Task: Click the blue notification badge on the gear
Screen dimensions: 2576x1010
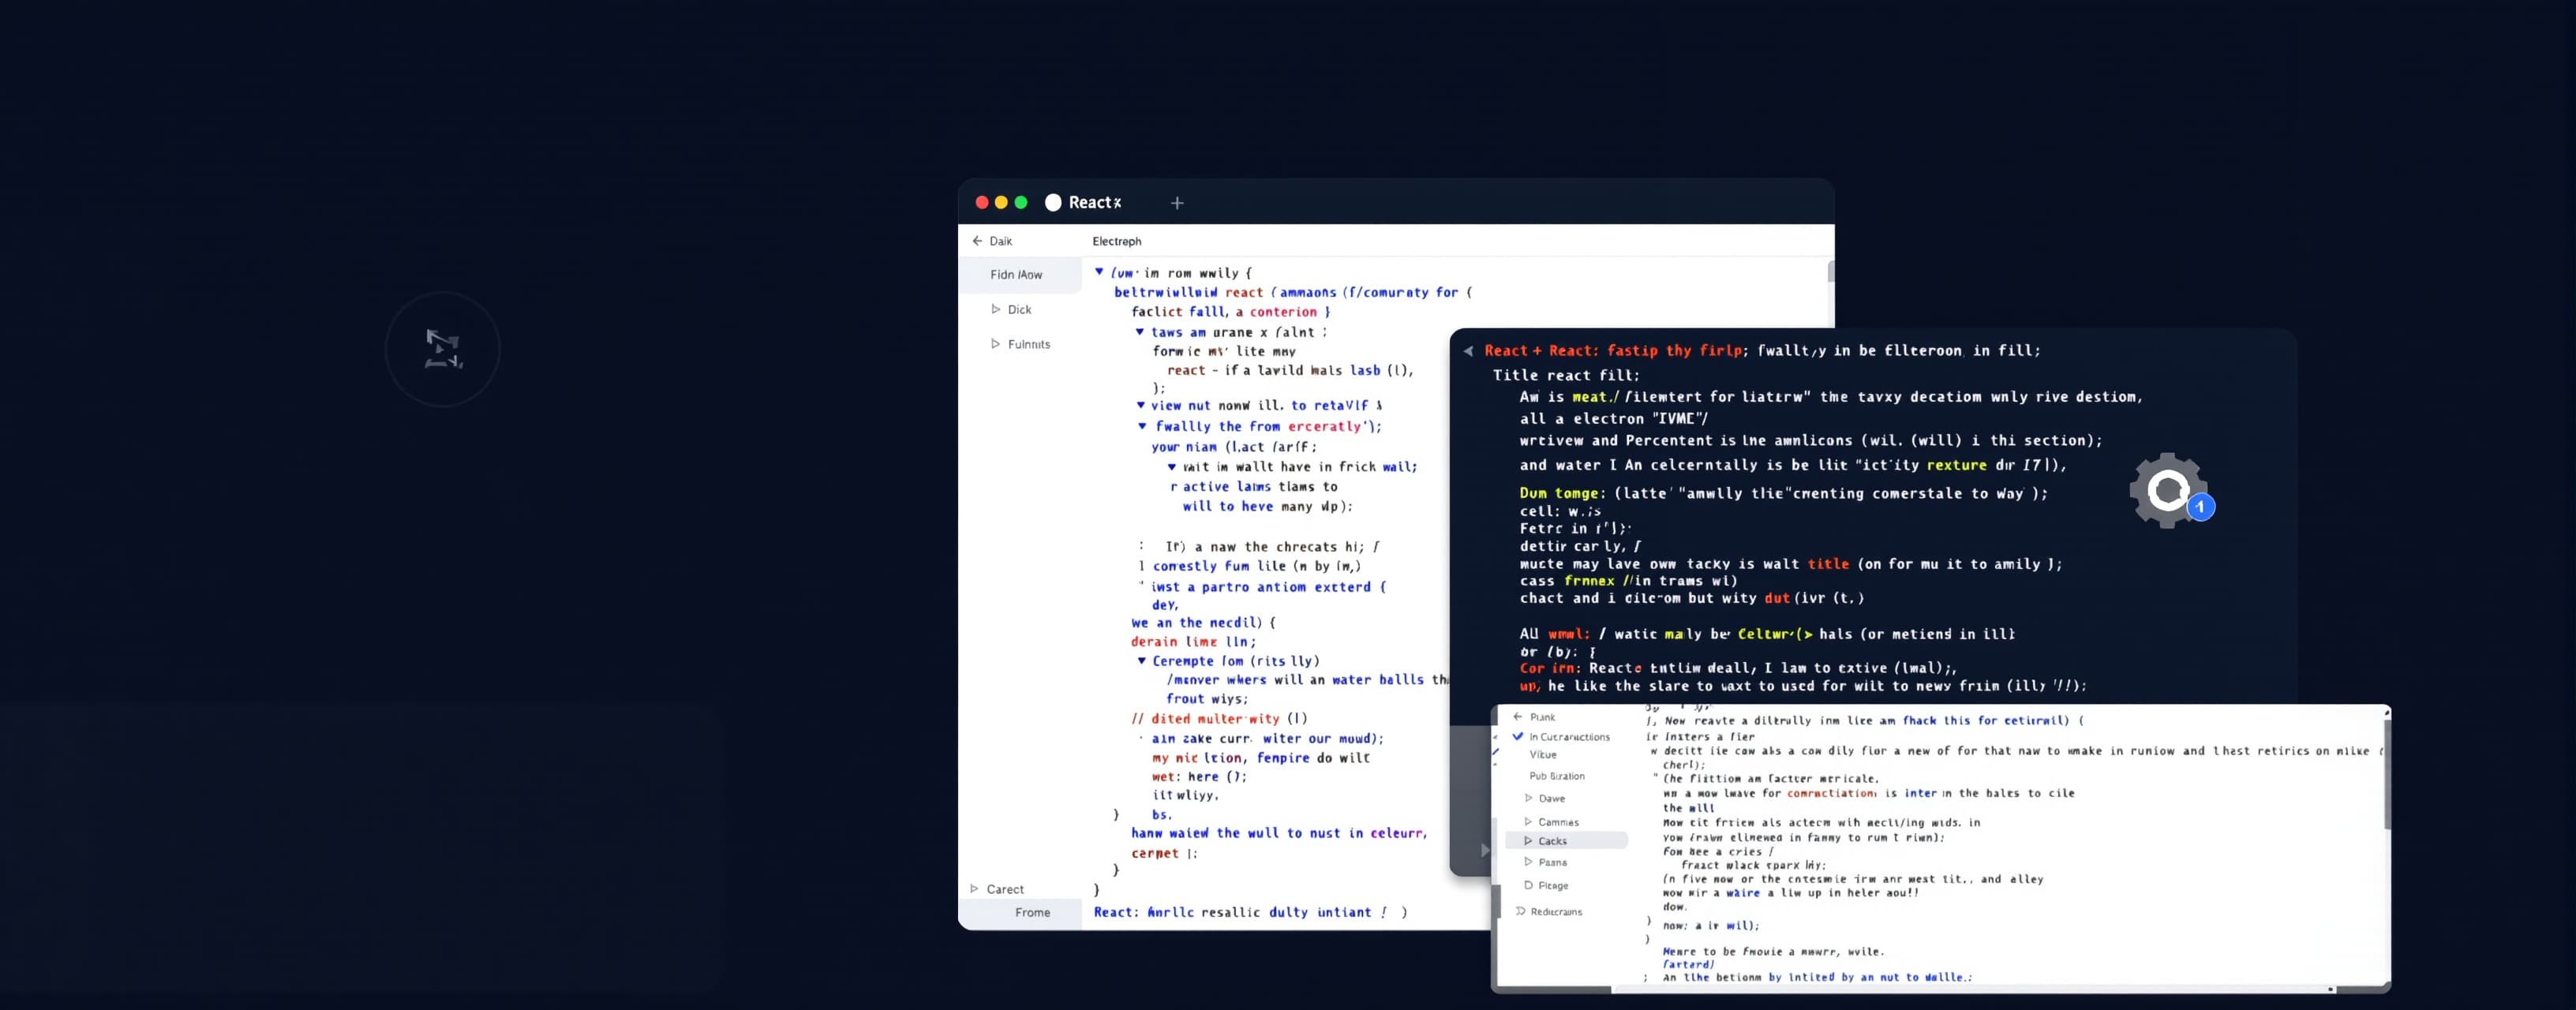Action: (2200, 507)
